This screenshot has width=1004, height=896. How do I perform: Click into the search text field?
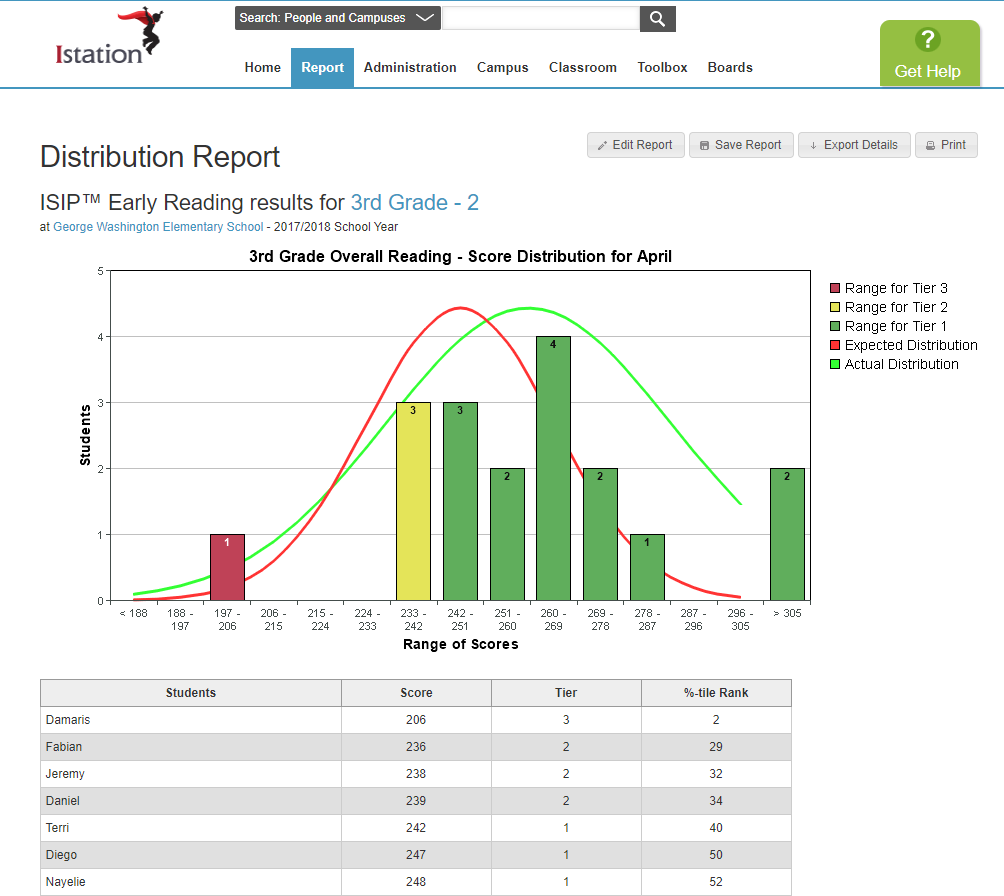pos(540,18)
